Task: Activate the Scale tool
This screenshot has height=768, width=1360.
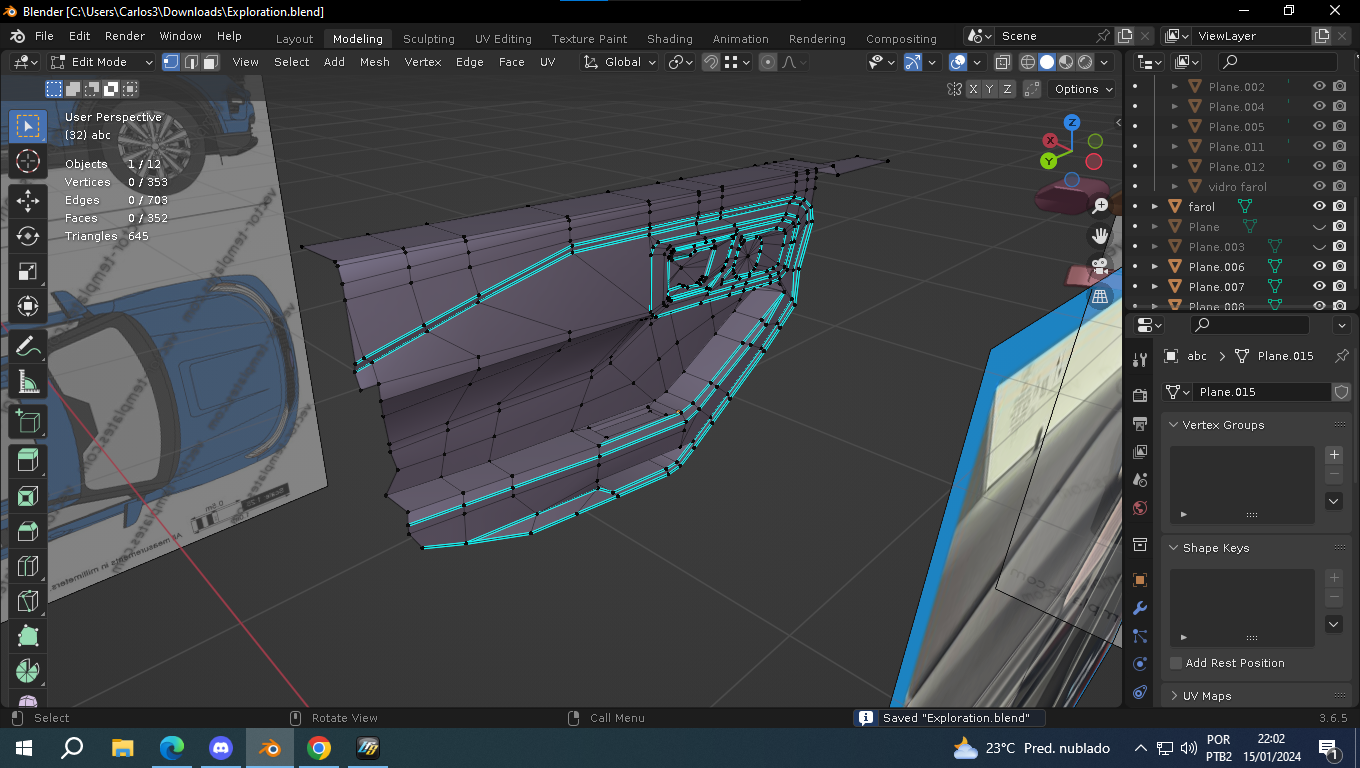Action: (28, 271)
